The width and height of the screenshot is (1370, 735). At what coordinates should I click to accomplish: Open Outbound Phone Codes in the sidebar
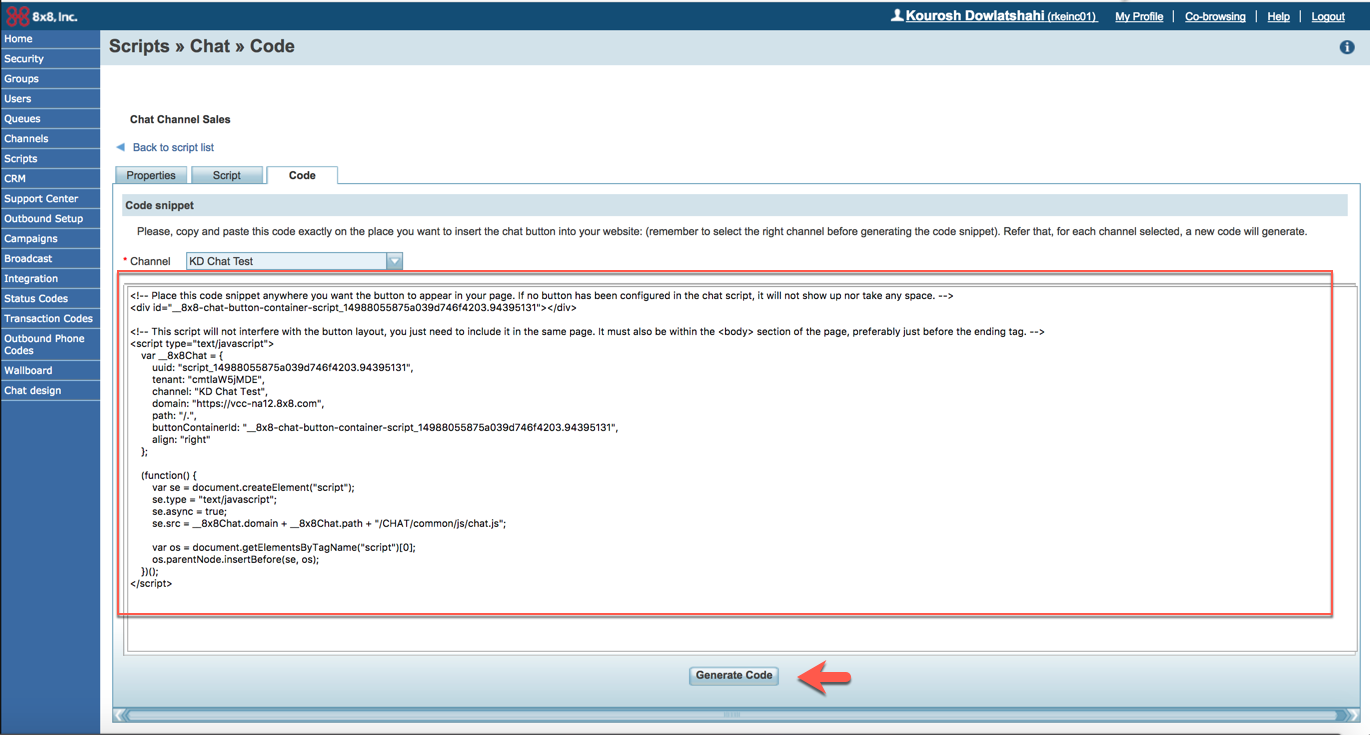pyautogui.click(x=50, y=345)
